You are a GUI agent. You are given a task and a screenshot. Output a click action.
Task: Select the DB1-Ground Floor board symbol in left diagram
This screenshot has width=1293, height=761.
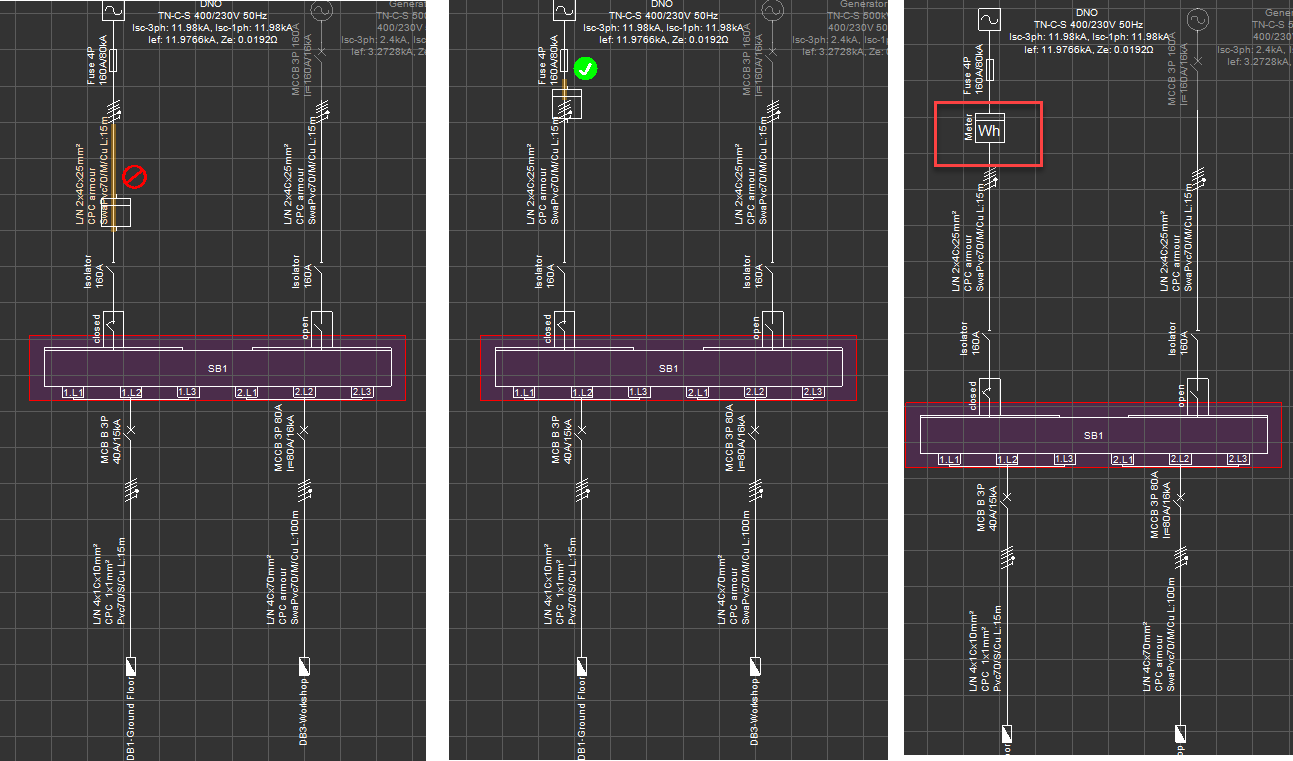coord(131,665)
